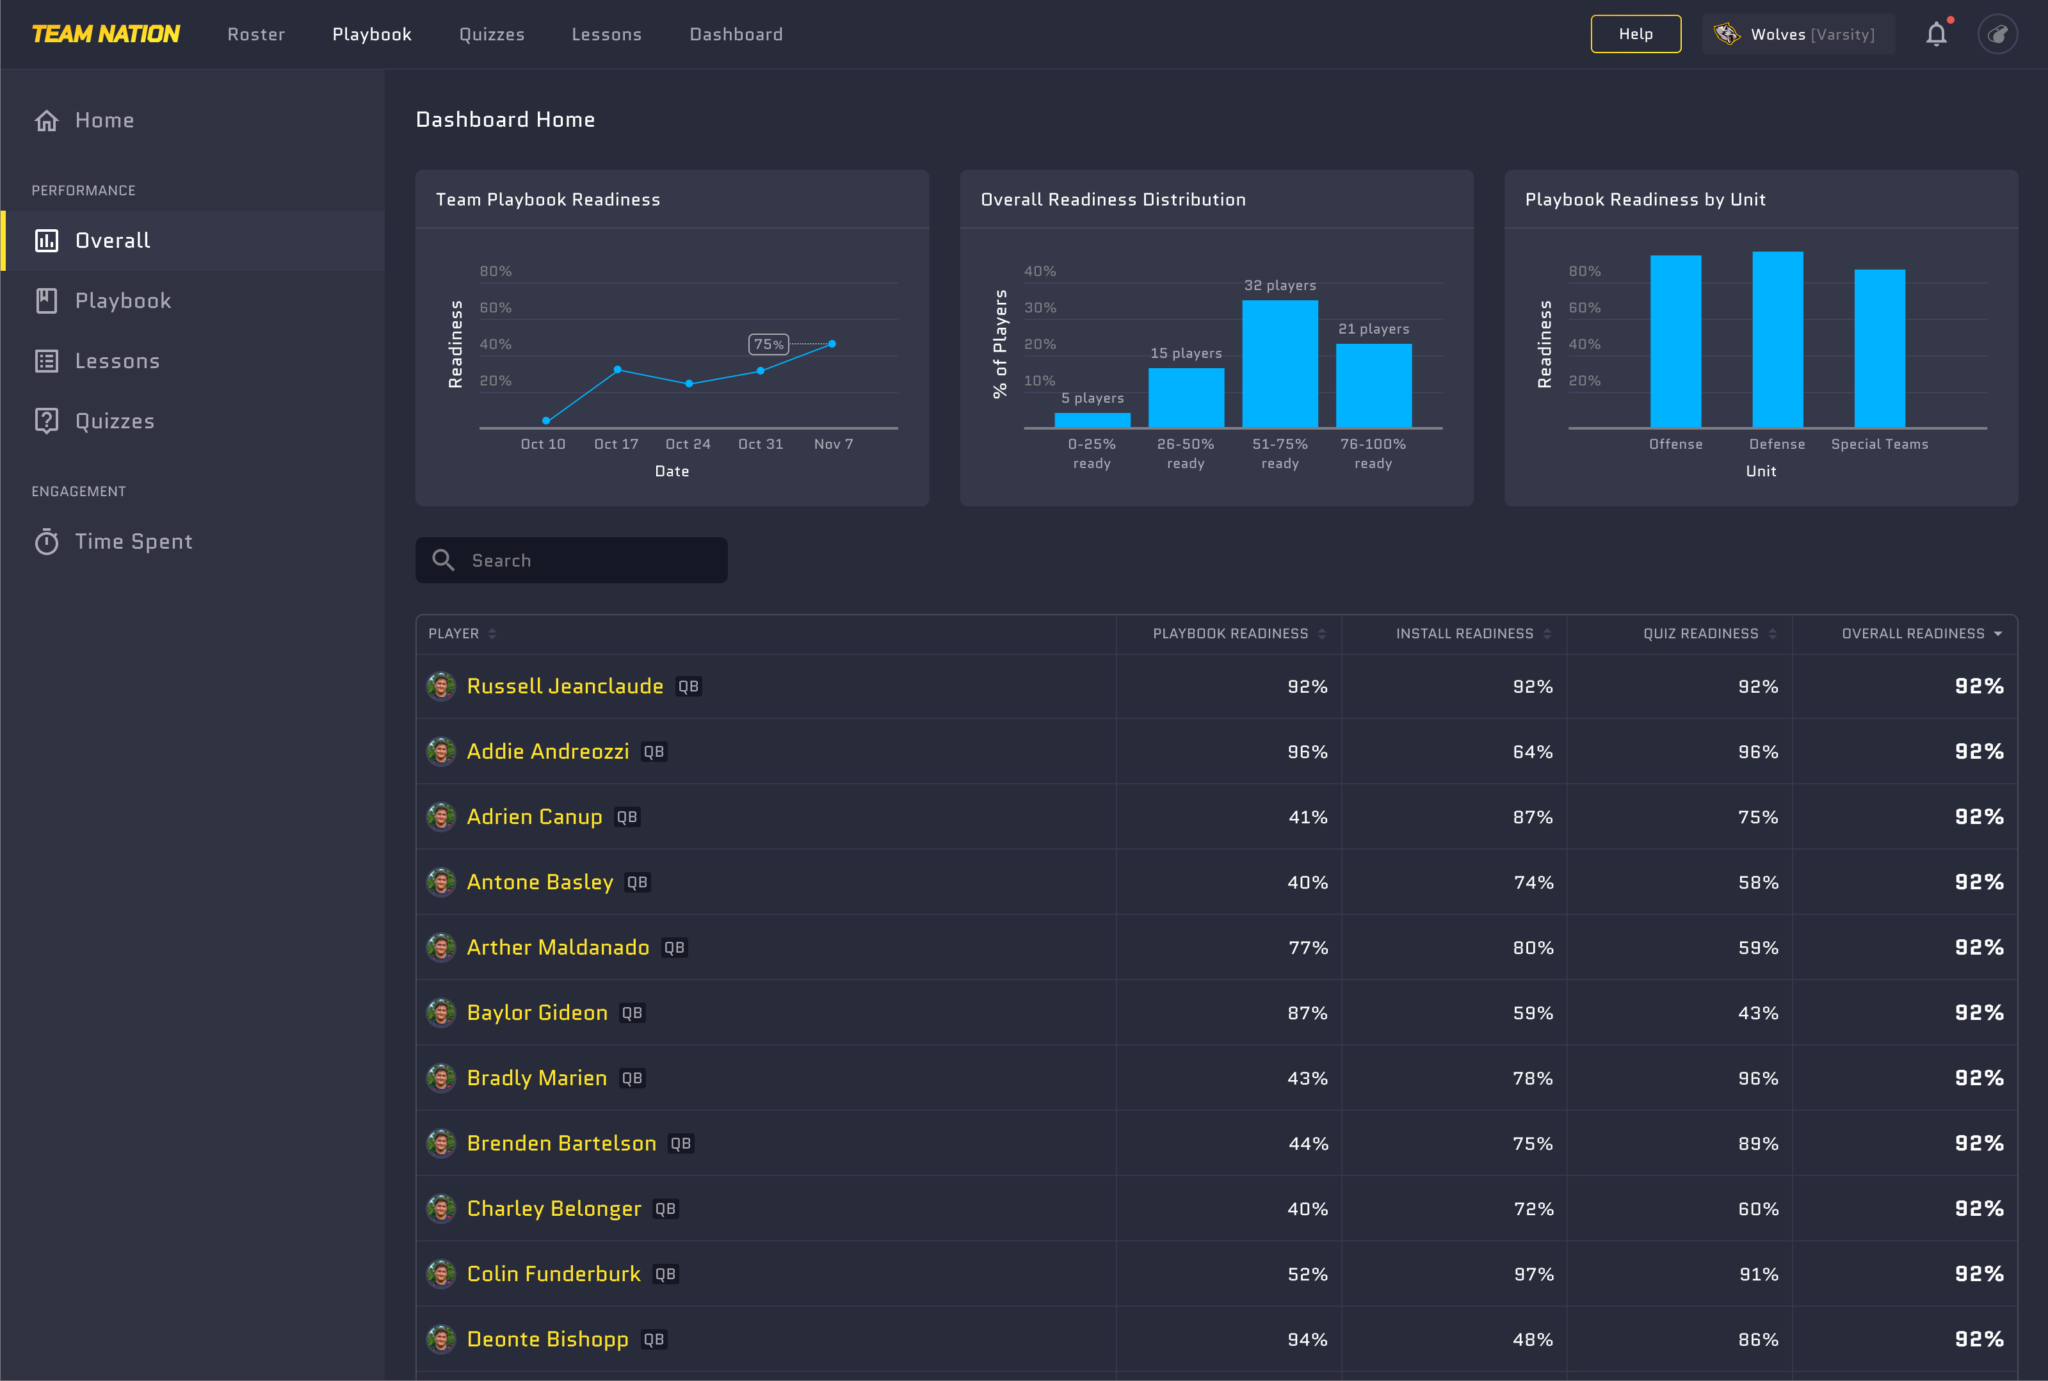Open the Overall Readiness sort dropdown
Screen dimensions: 2048x1381
click(1999, 633)
